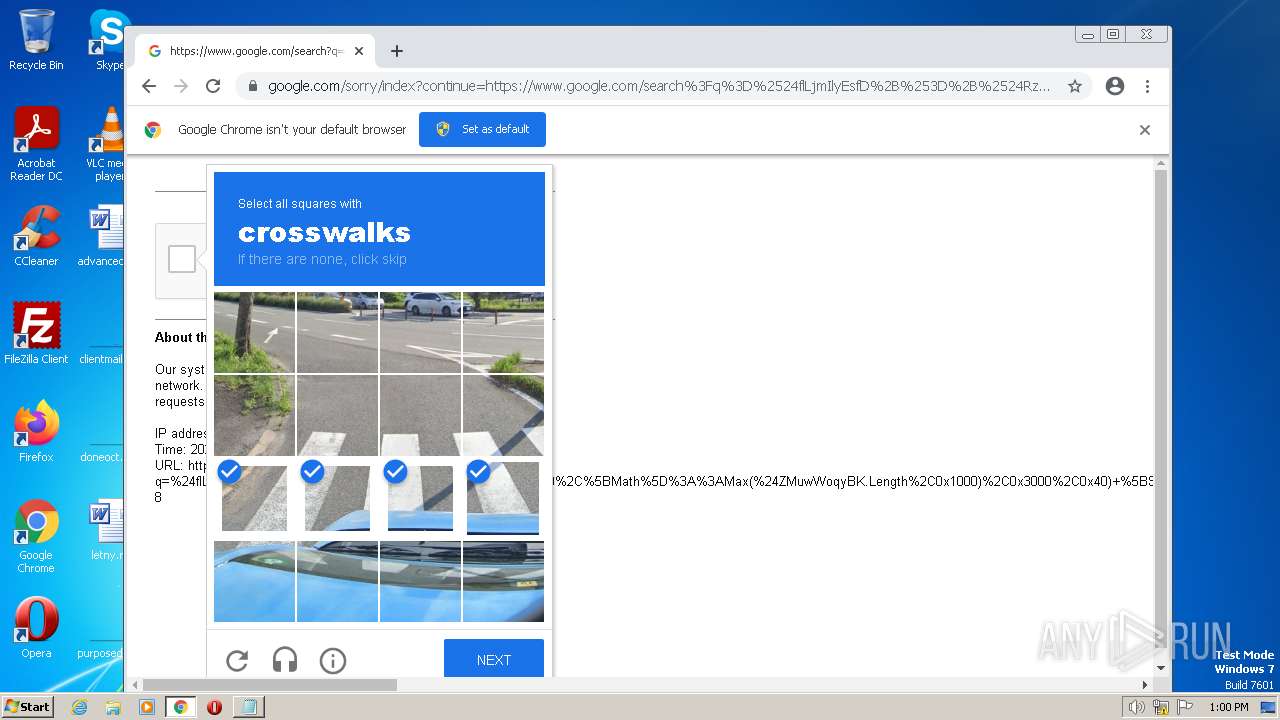
Task: Switch to the google.com/search tab
Action: tap(255, 51)
